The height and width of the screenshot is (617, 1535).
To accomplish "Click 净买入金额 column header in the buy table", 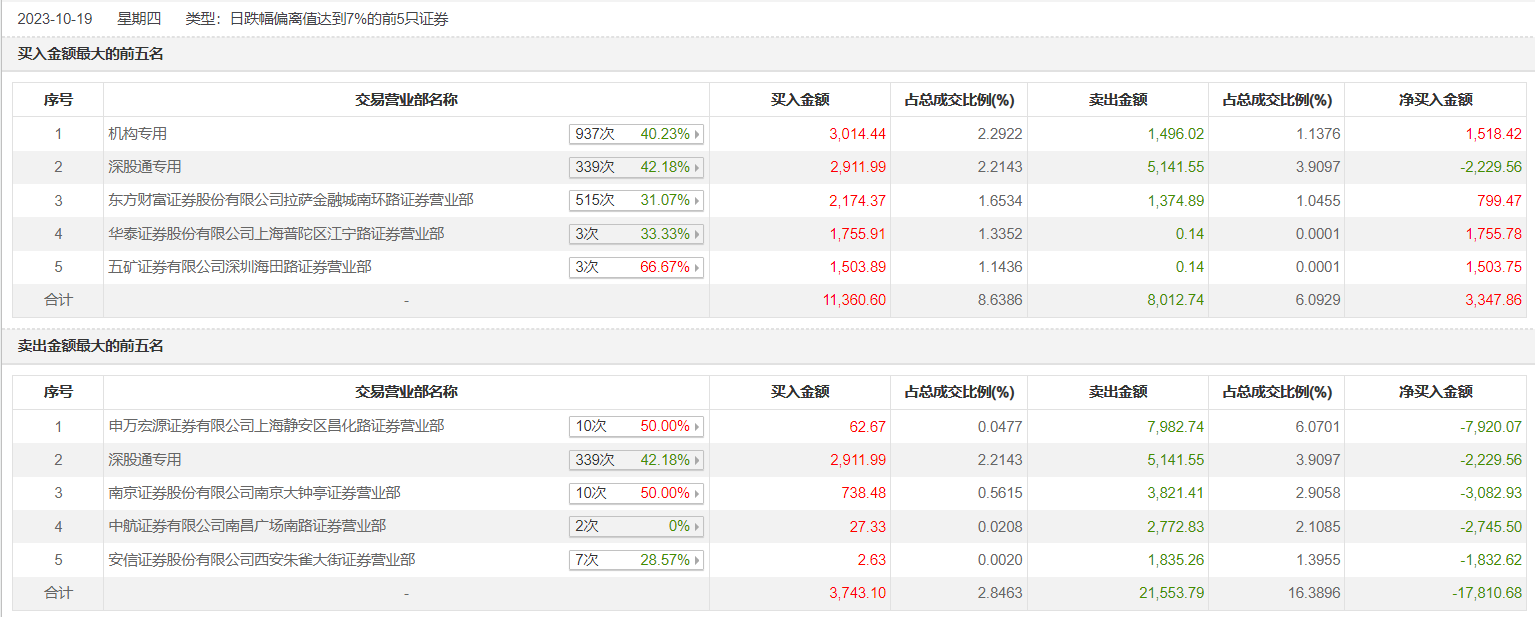I will point(1435,100).
